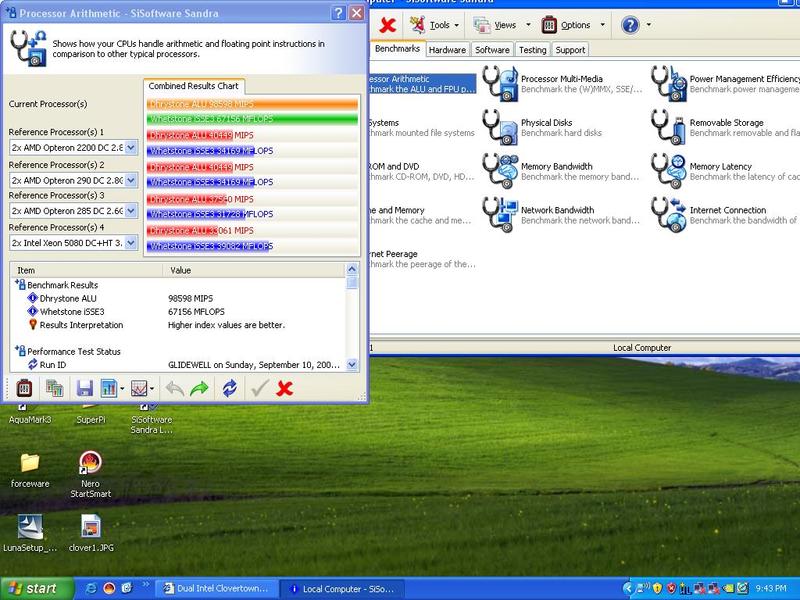The height and width of the screenshot is (600, 800).
Task: Click the Nero StartSmart desktop shortcut
Action: [90, 474]
